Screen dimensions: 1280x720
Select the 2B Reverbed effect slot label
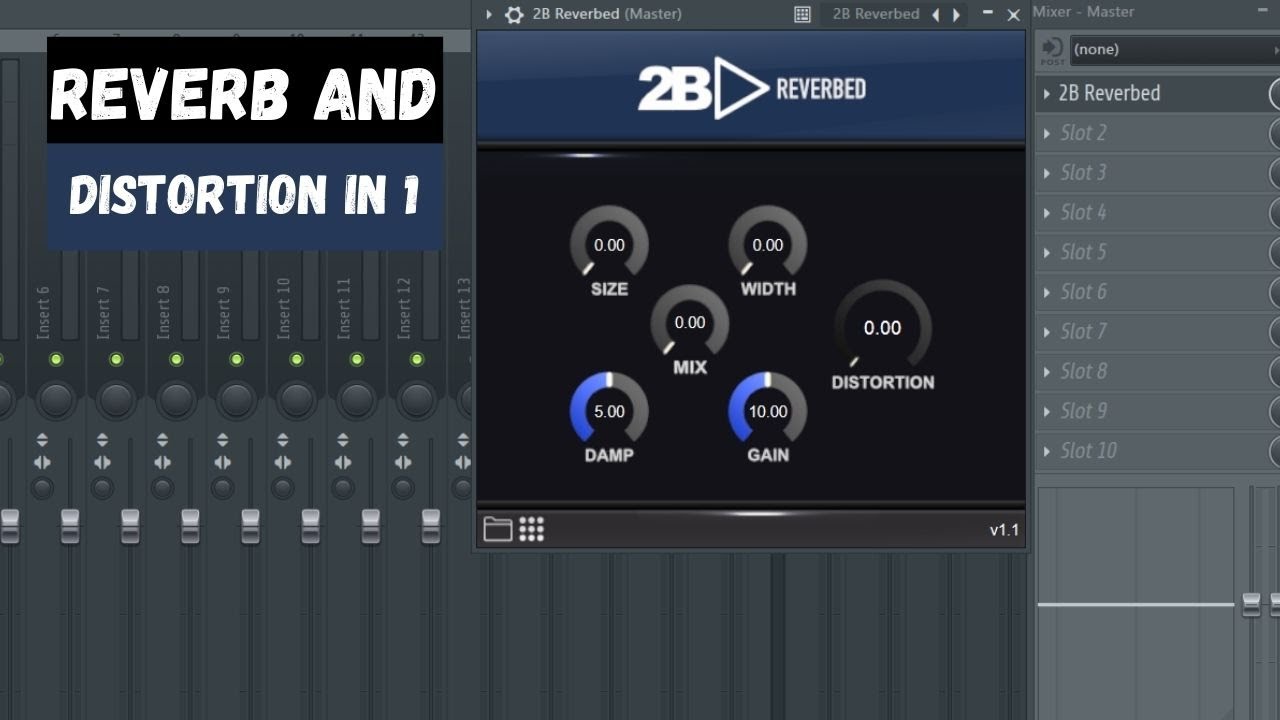[1109, 93]
